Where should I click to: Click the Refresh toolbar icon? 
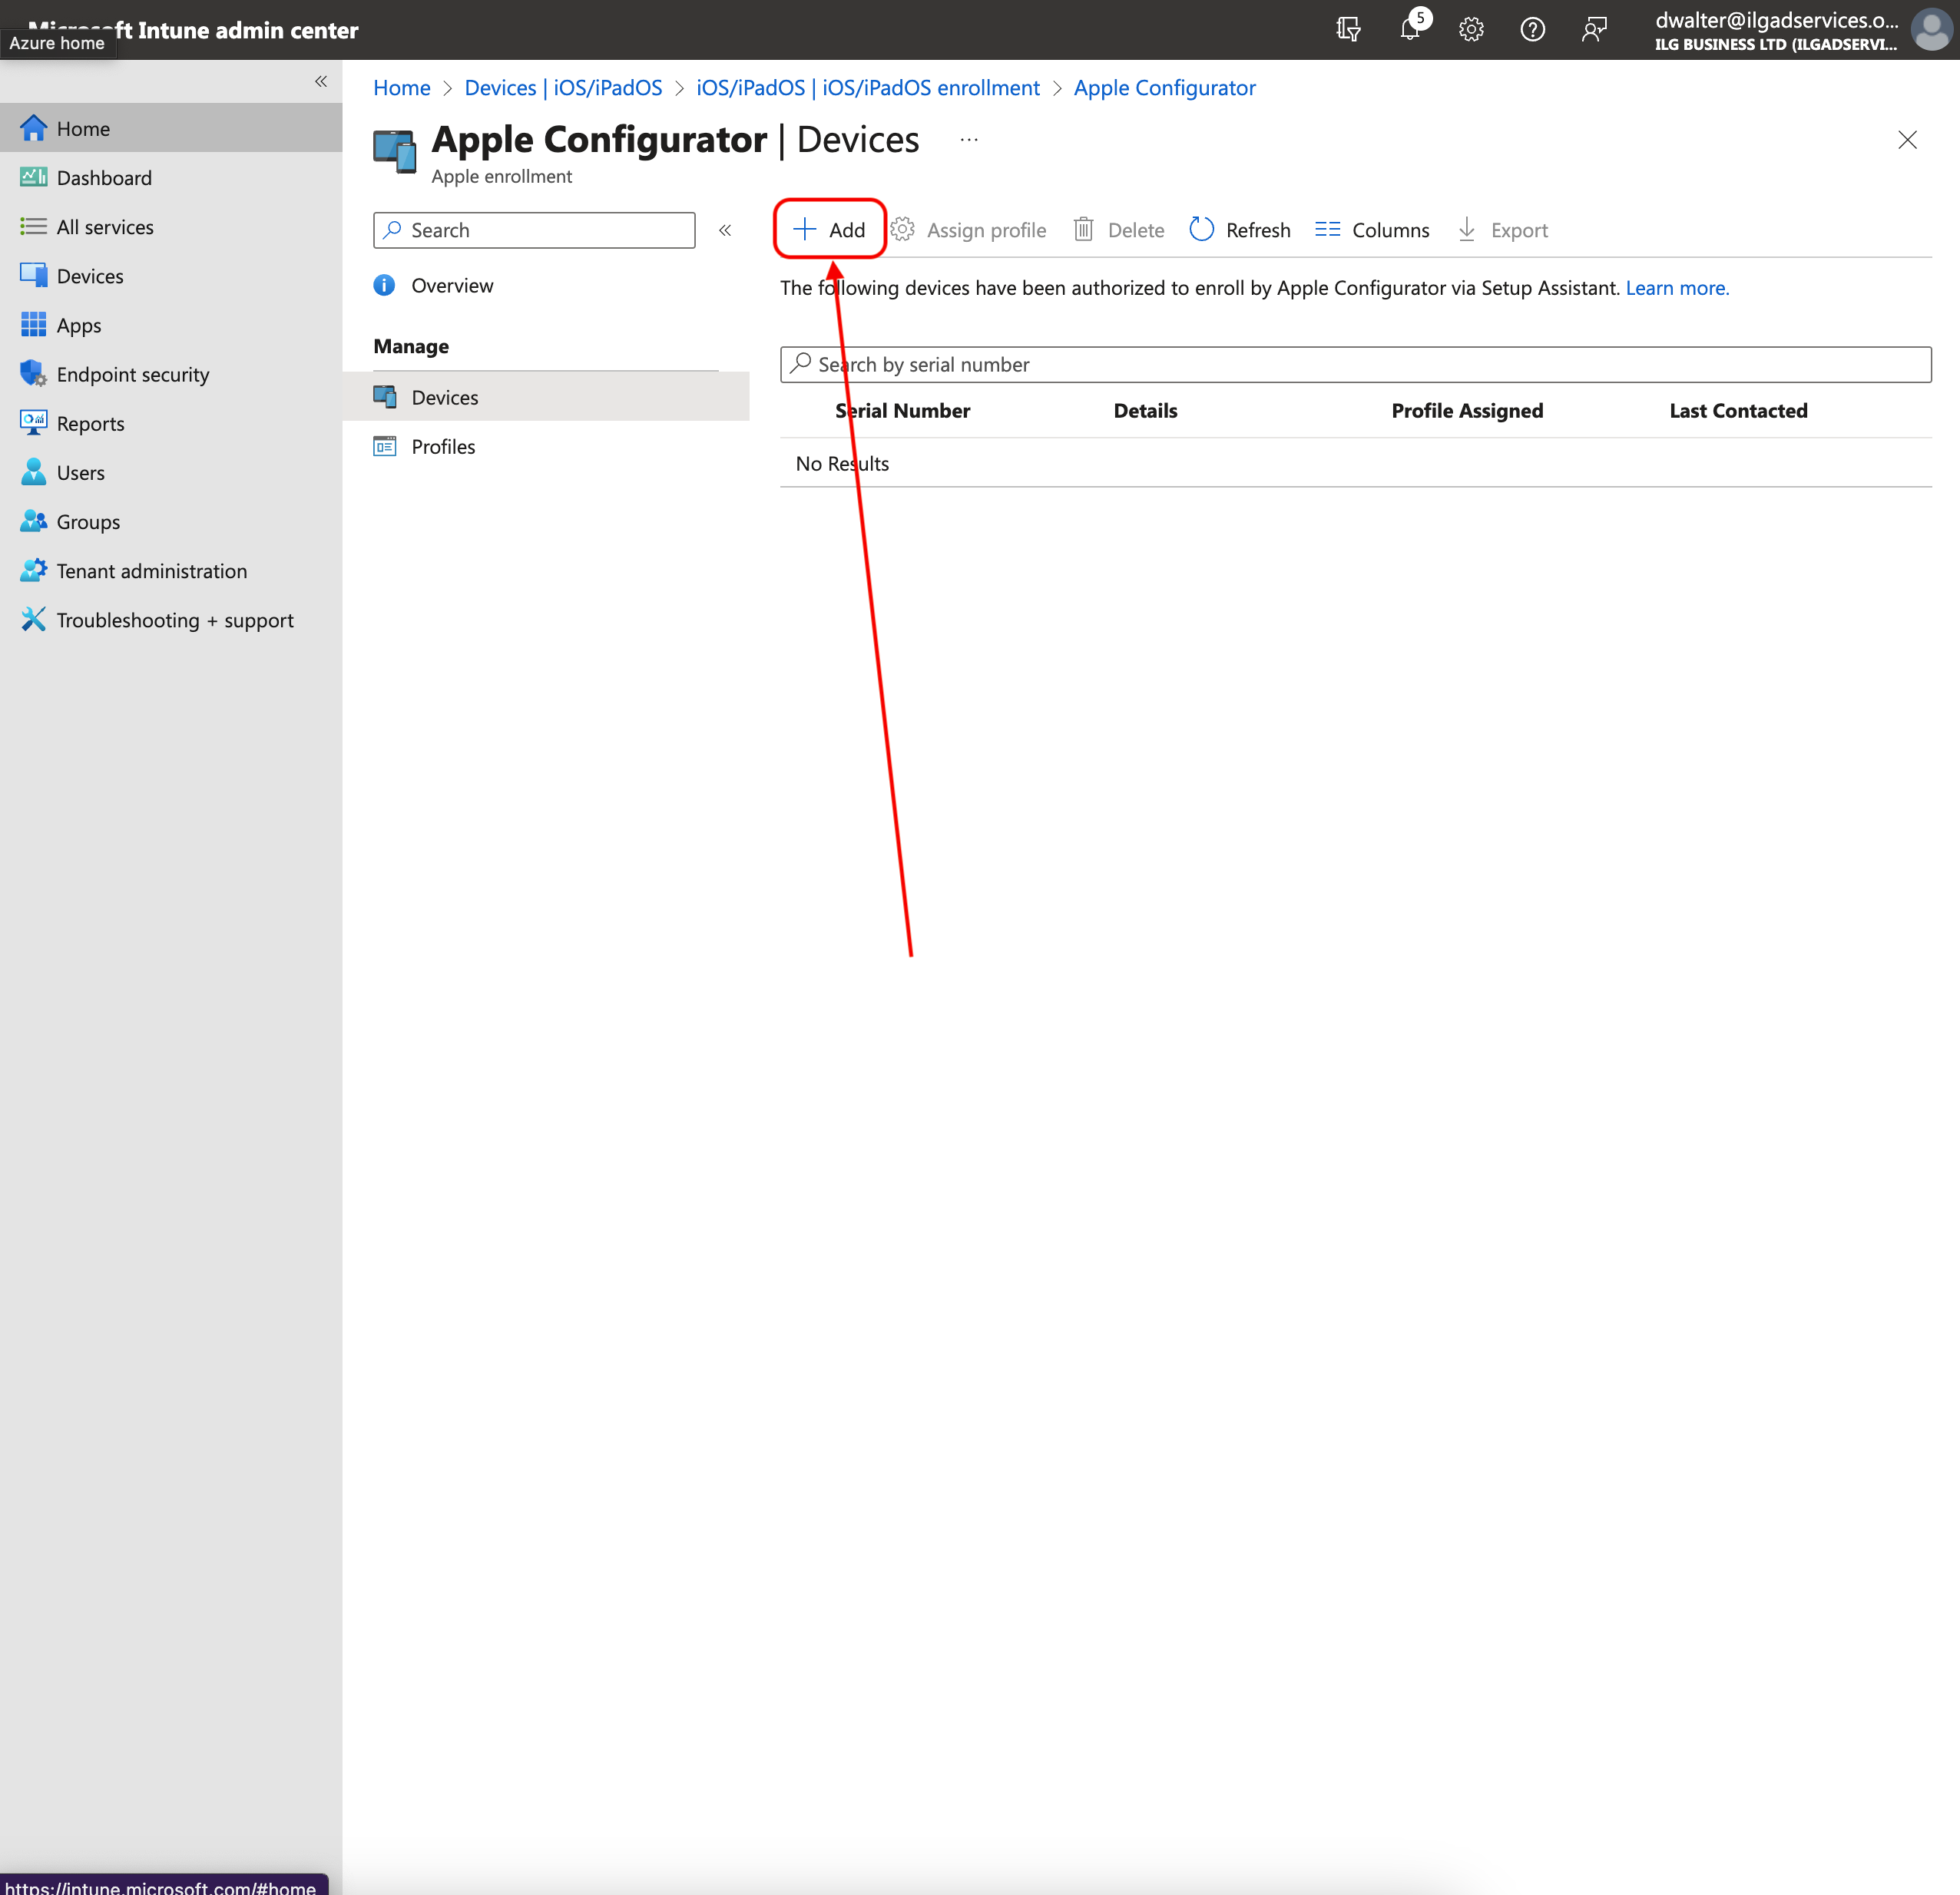tap(1201, 230)
